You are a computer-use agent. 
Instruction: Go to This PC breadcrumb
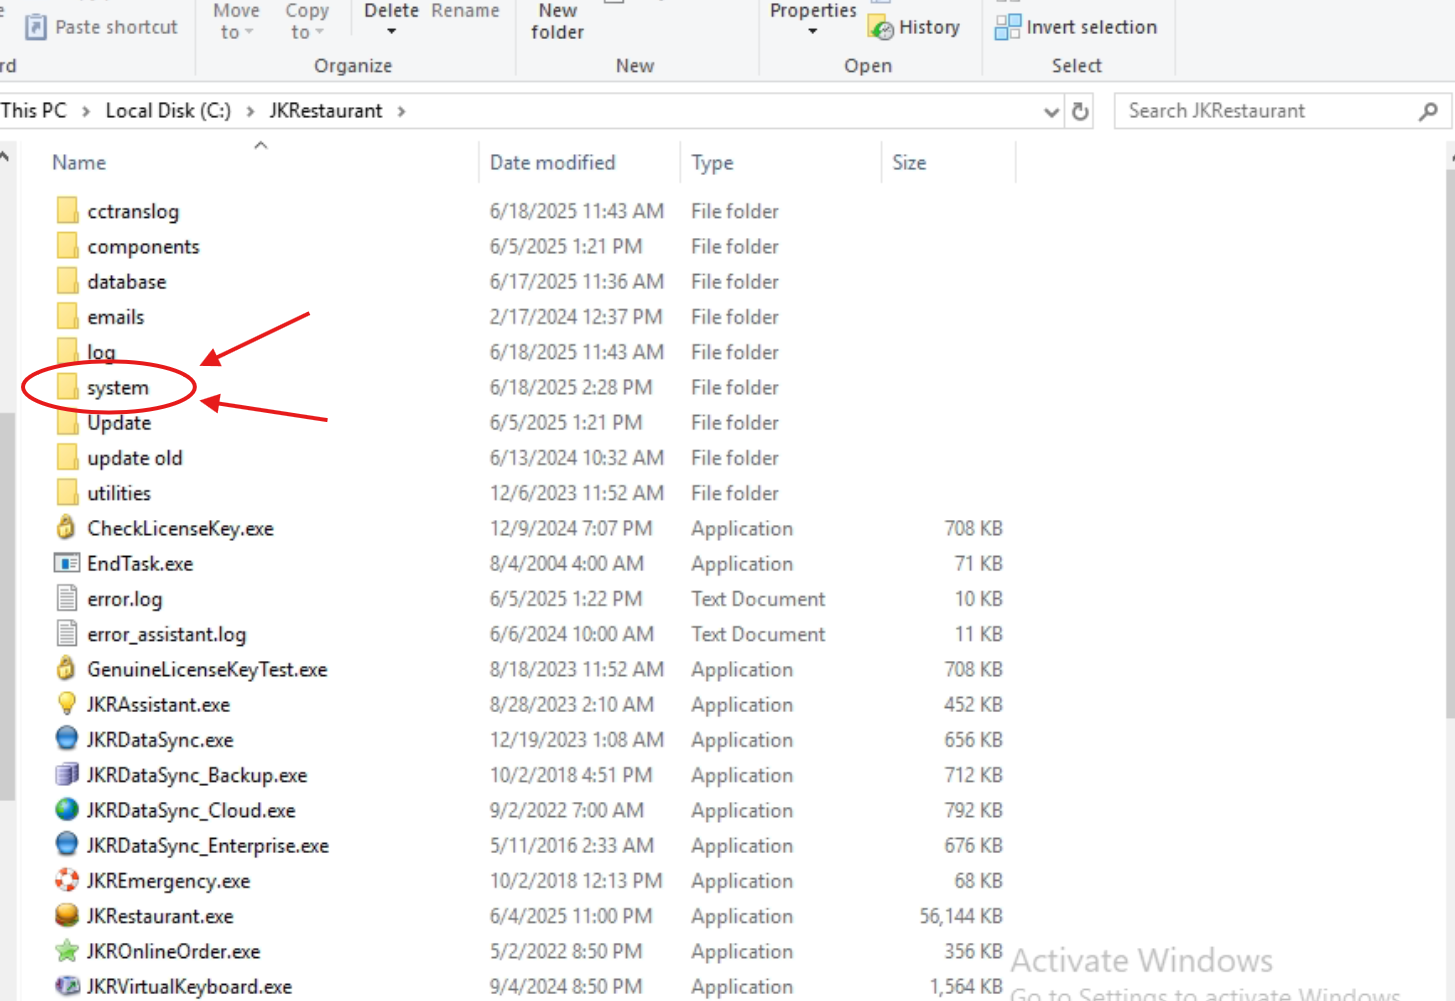point(34,111)
